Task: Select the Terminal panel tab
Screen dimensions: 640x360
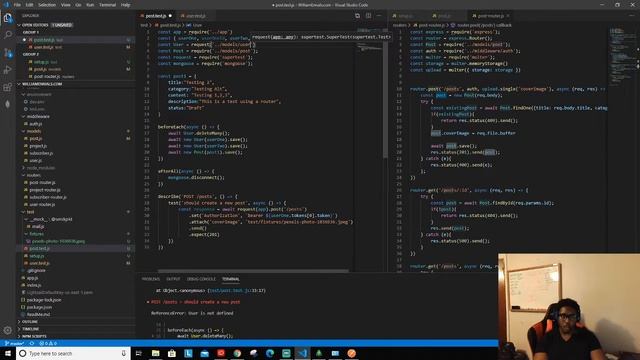Action: 231,279
